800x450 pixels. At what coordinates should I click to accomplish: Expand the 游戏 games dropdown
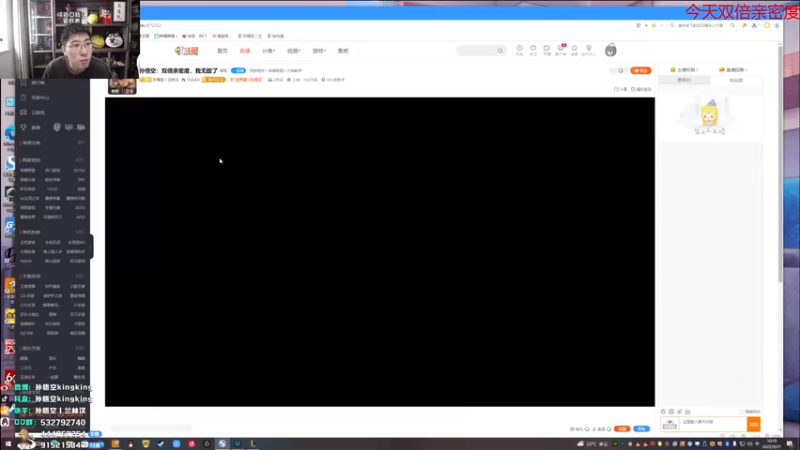click(x=319, y=51)
